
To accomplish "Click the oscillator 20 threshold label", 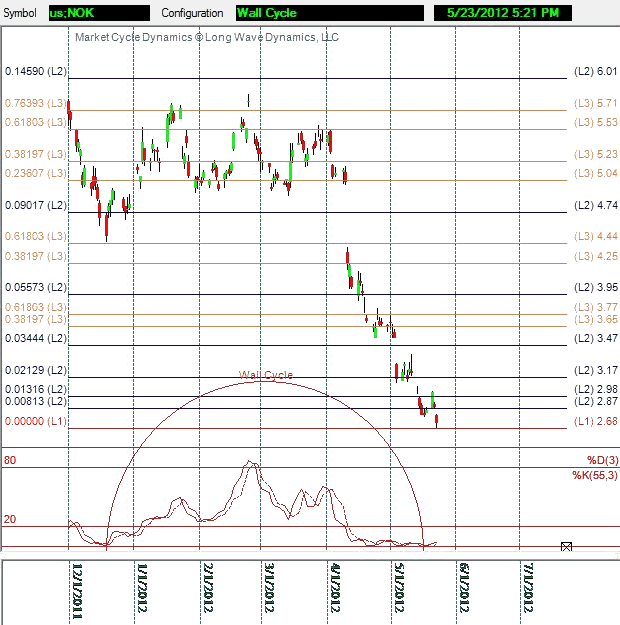I will tap(10, 519).
